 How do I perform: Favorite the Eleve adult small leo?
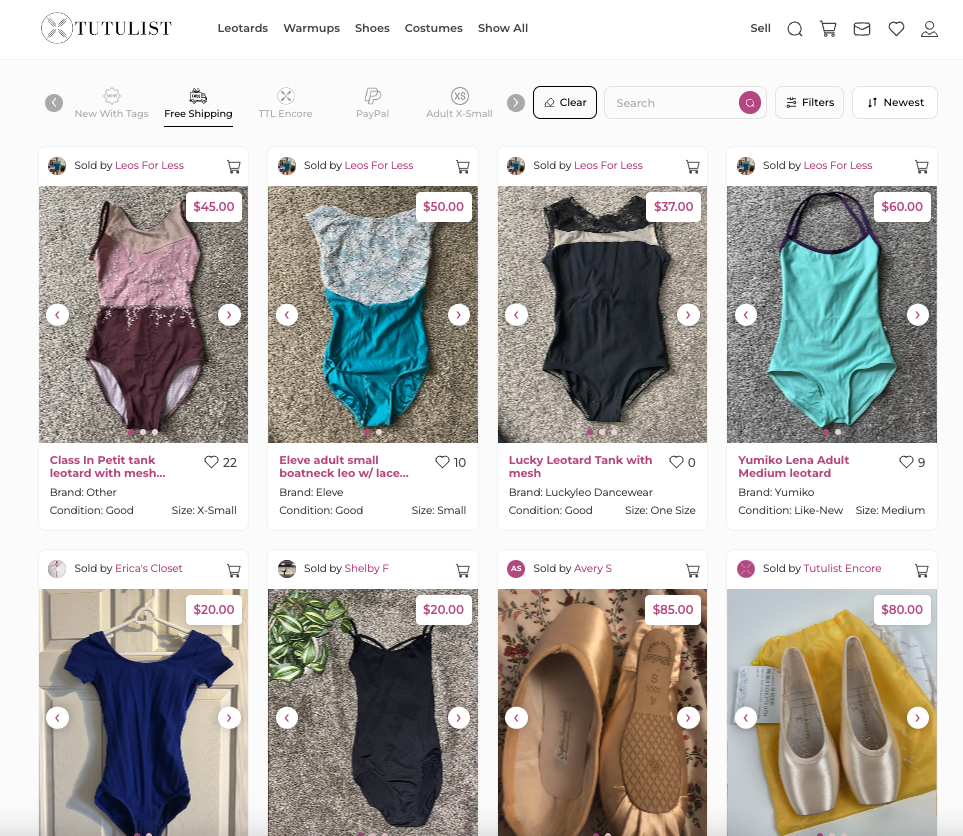(442, 462)
